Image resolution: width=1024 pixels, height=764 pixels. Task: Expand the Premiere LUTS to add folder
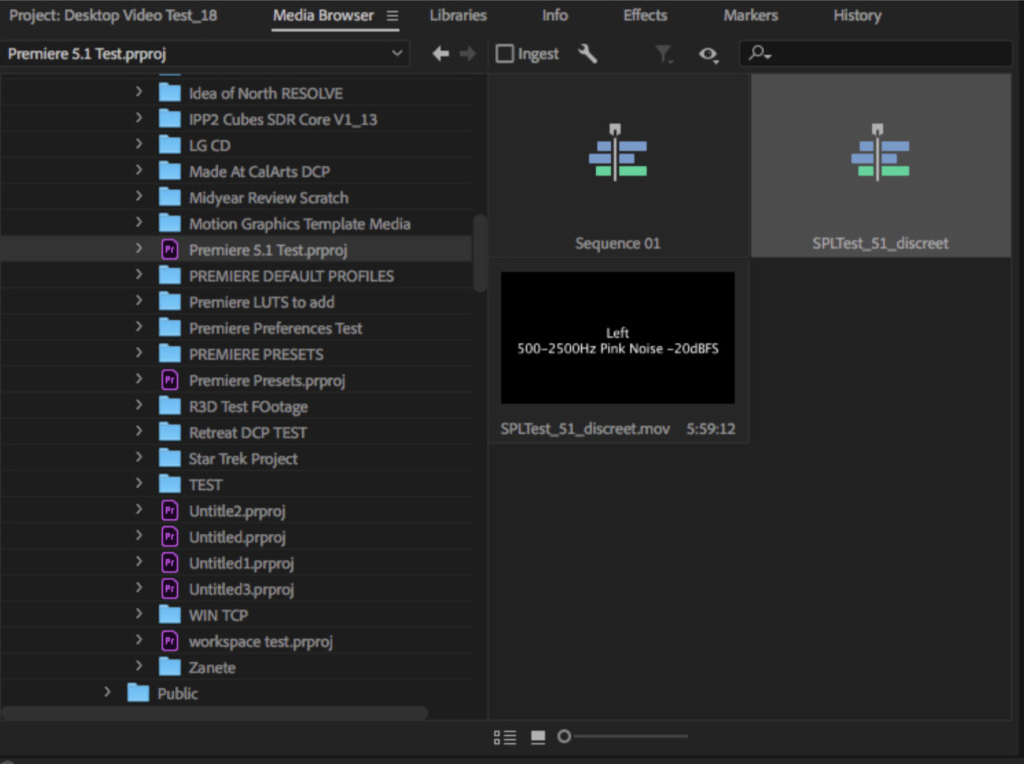coord(139,301)
